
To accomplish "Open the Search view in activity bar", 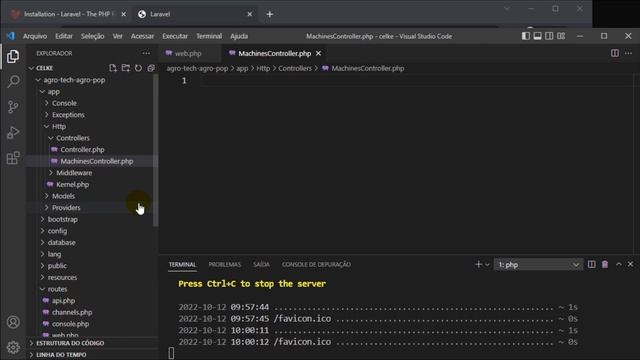I will coord(13,82).
